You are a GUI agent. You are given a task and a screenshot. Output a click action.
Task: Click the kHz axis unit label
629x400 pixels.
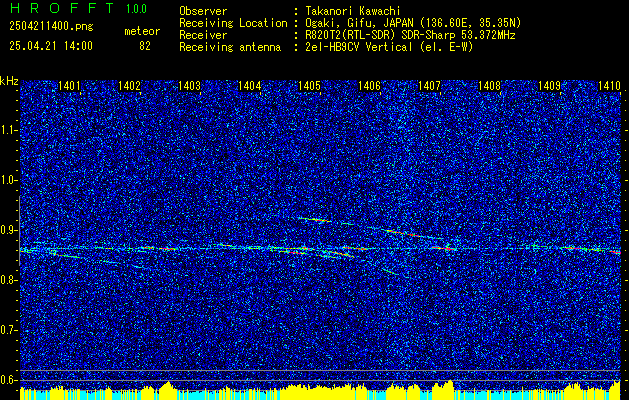[x=9, y=81]
